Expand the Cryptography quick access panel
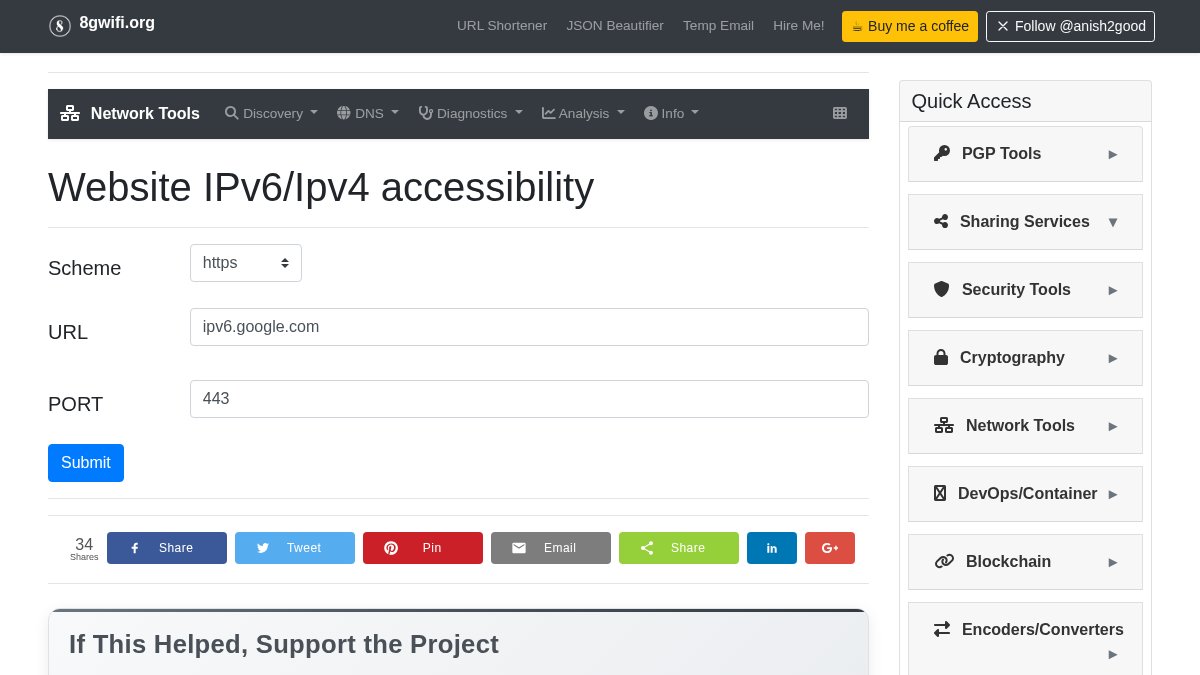The image size is (1200, 675). pyautogui.click(x=1025, y=357)
